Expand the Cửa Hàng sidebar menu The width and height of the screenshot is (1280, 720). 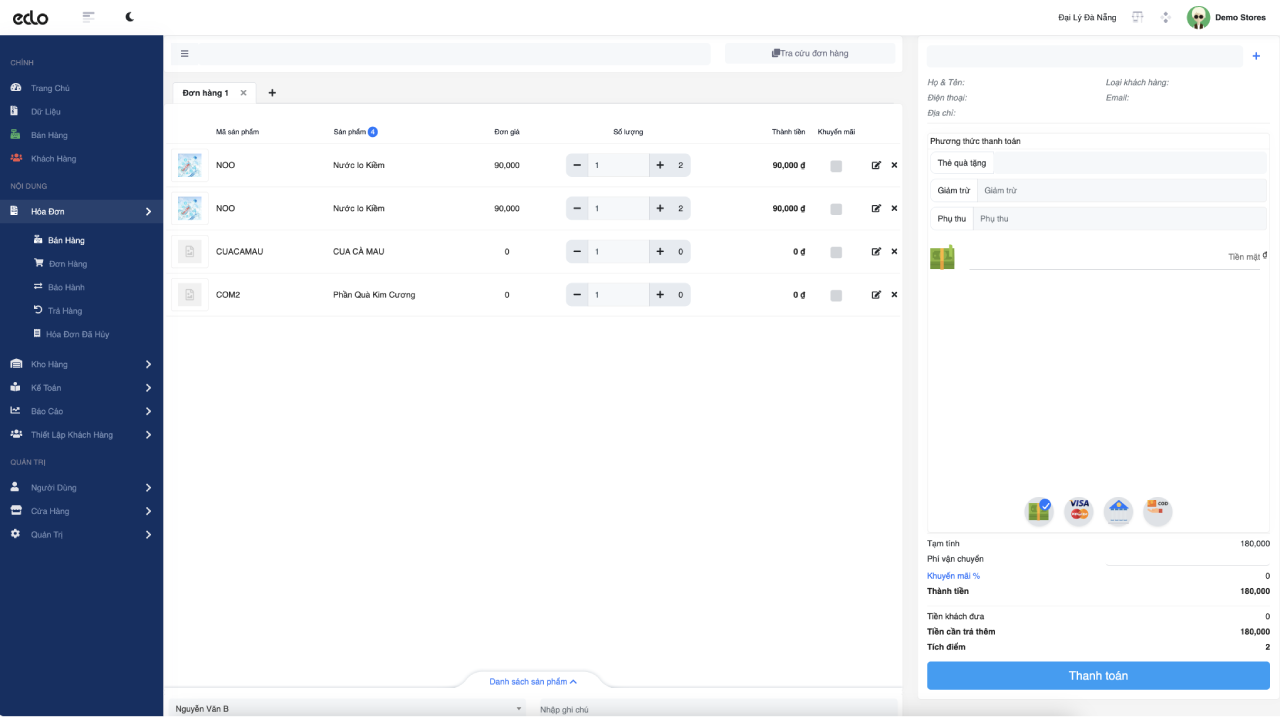tap(81, 511)
